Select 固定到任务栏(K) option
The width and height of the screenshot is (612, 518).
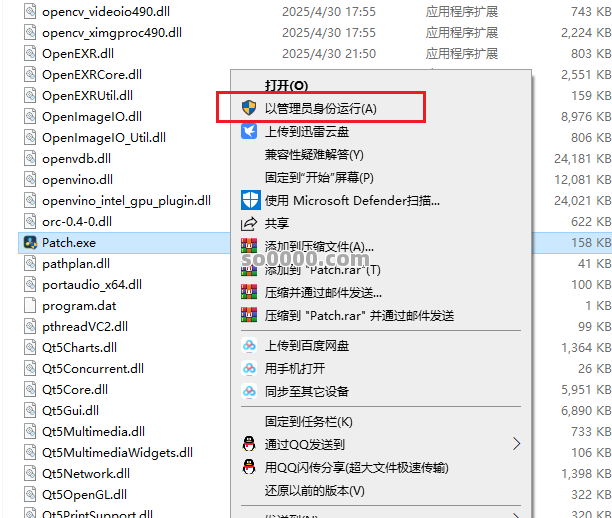(308, 421)
